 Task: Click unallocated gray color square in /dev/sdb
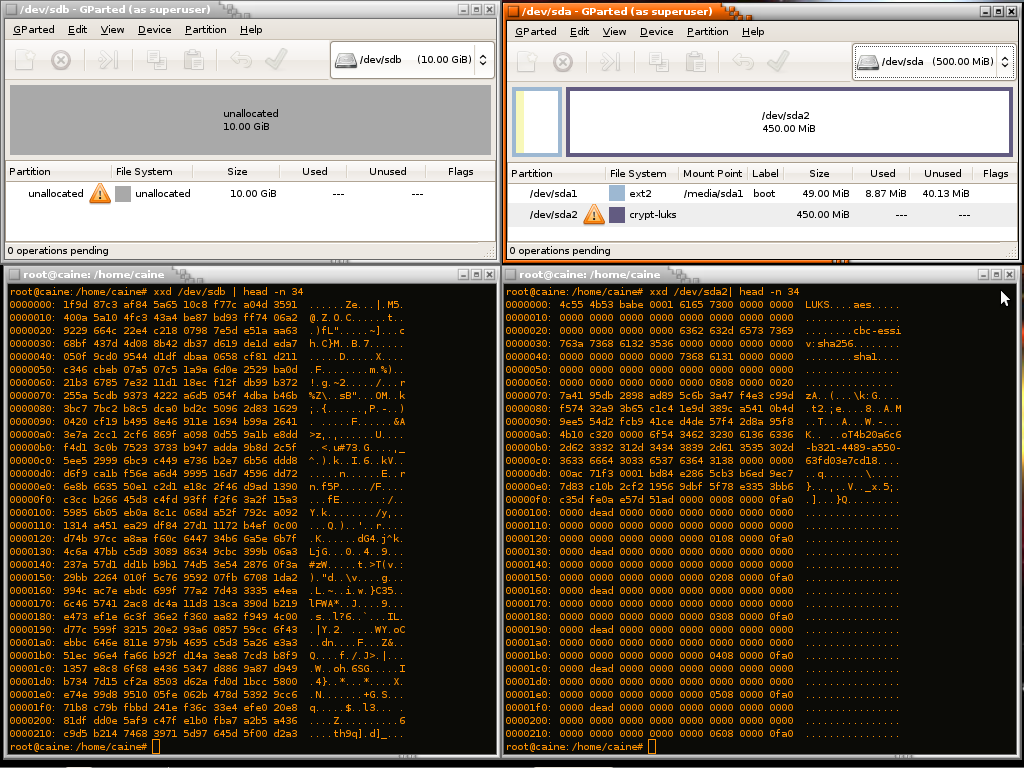click(123, 193)
